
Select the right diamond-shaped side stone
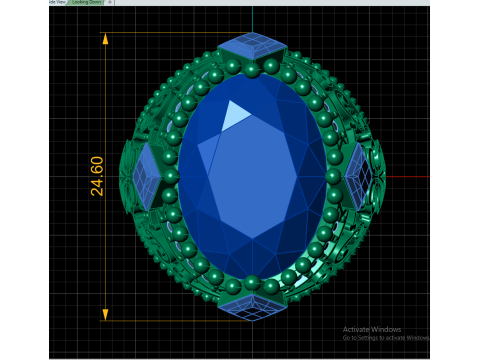coord(358,177)
